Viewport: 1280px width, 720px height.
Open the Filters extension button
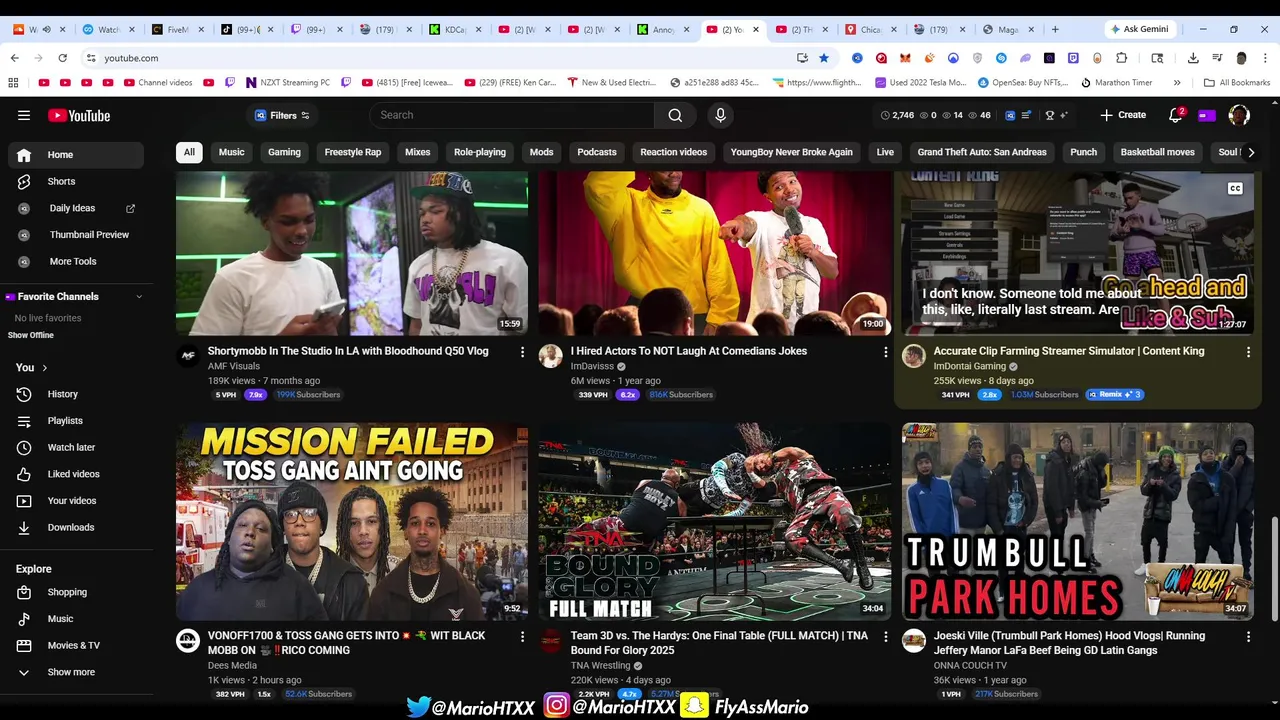(282, 115)
